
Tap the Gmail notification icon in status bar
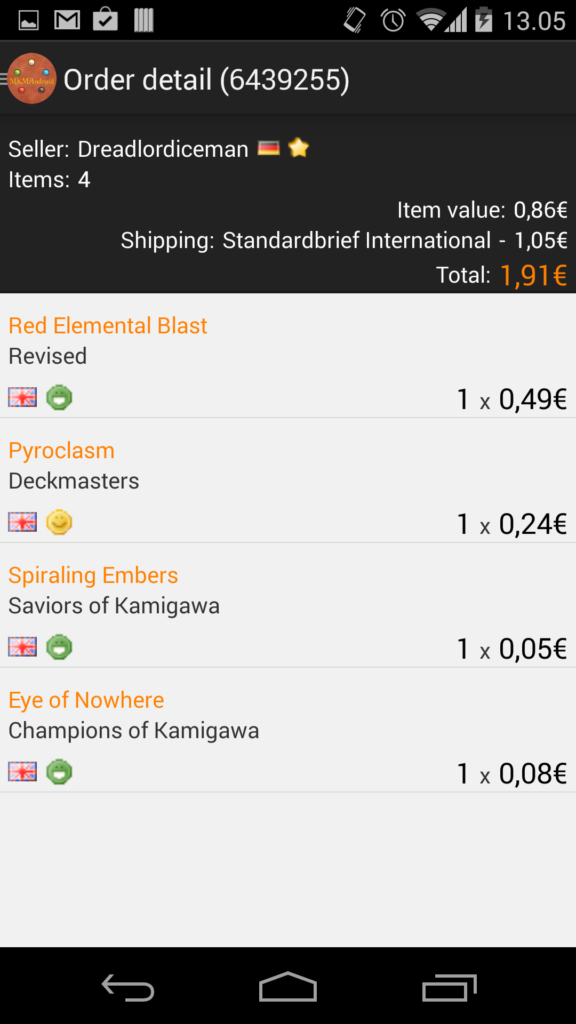(67, 20)
